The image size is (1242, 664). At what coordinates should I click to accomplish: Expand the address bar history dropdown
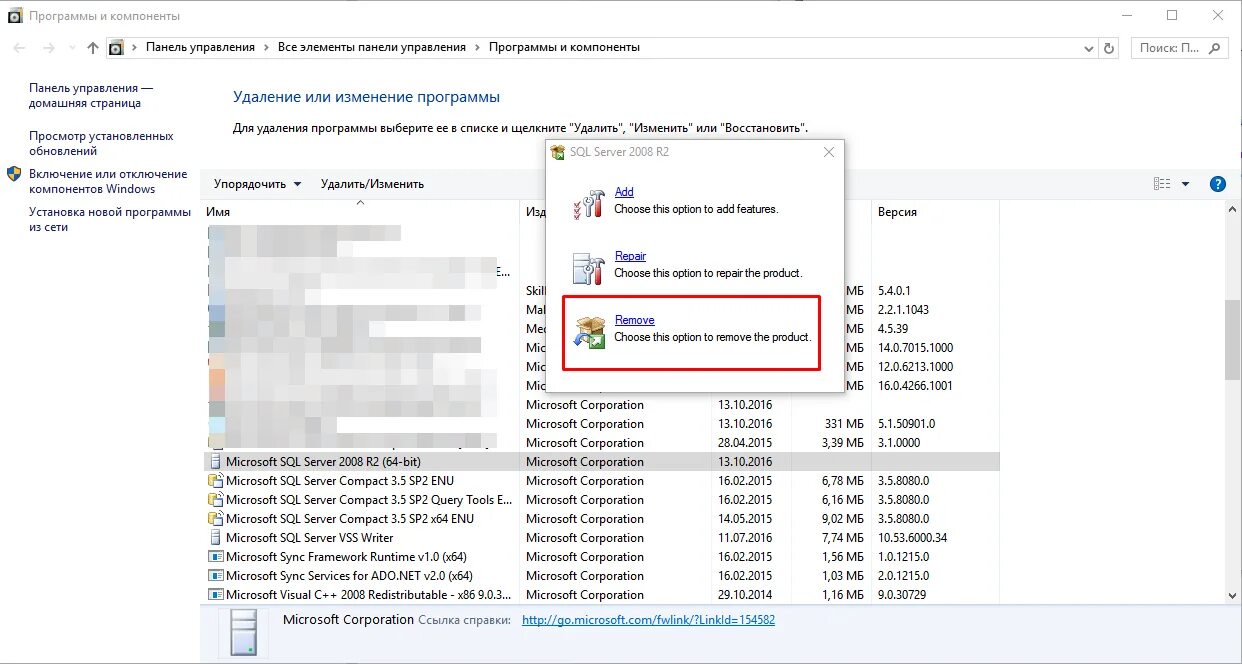1089,48
